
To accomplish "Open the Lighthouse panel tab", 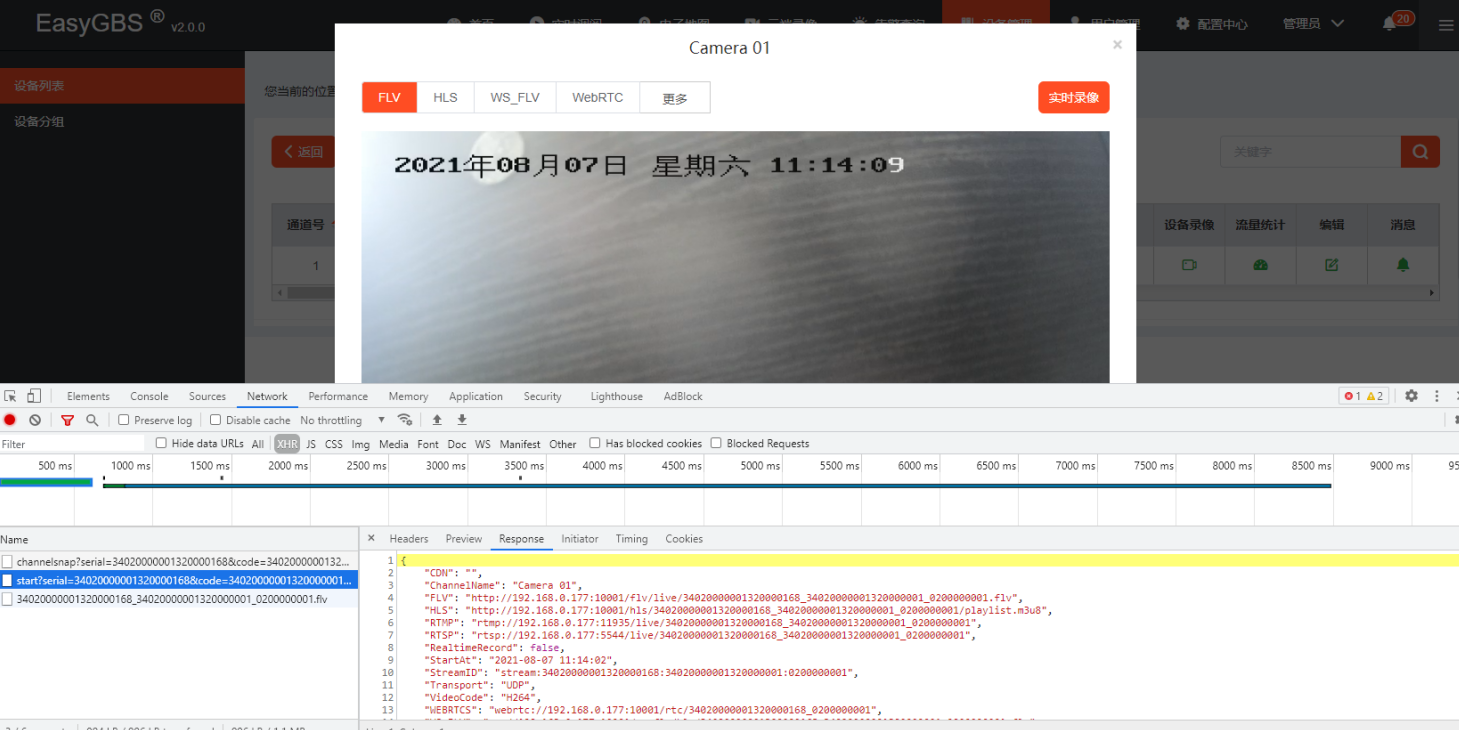I will point(616,396).
